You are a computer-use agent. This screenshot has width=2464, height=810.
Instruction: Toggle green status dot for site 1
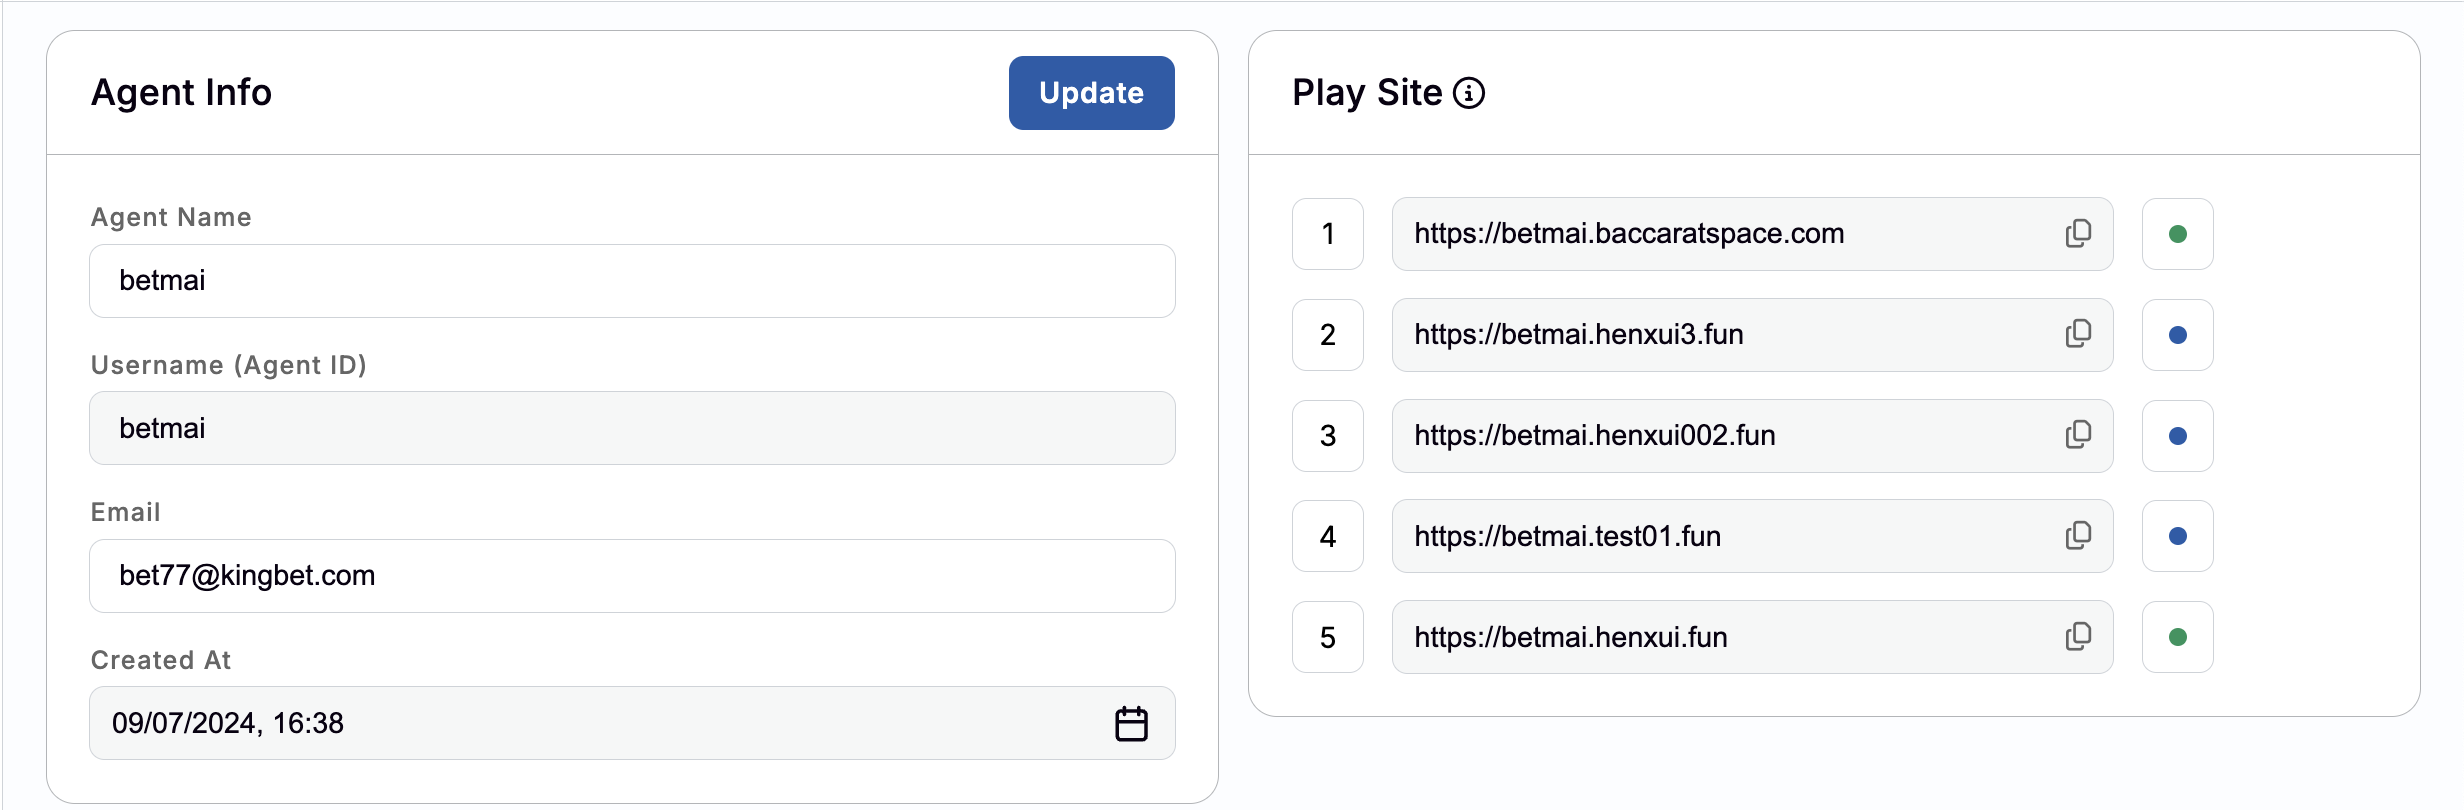(2177, 234)
